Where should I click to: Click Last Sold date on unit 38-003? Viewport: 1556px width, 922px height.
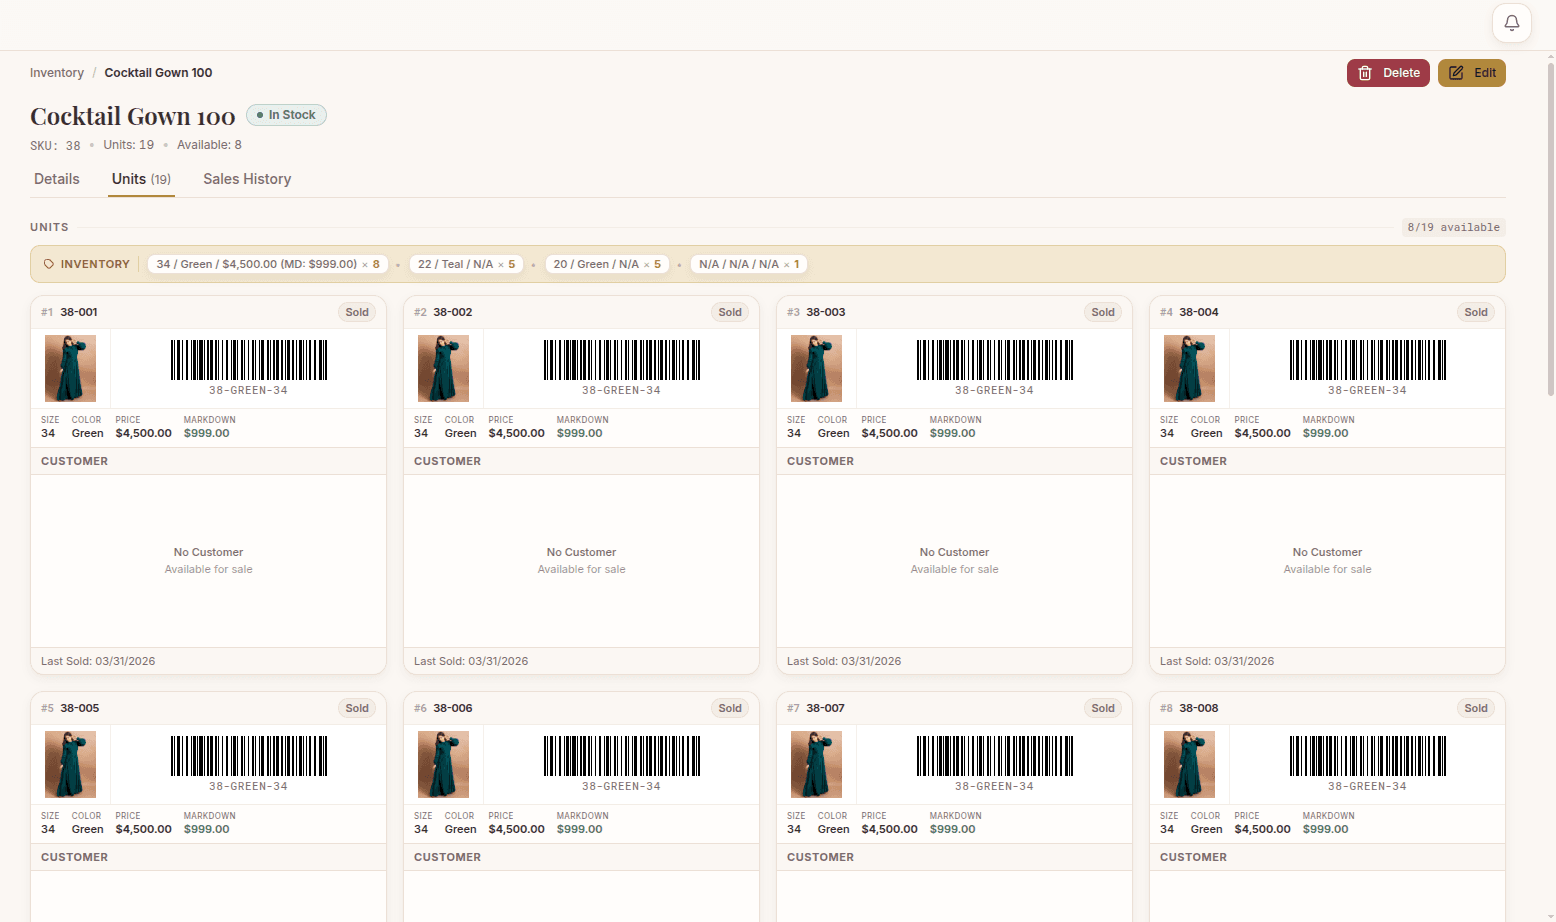844,661
